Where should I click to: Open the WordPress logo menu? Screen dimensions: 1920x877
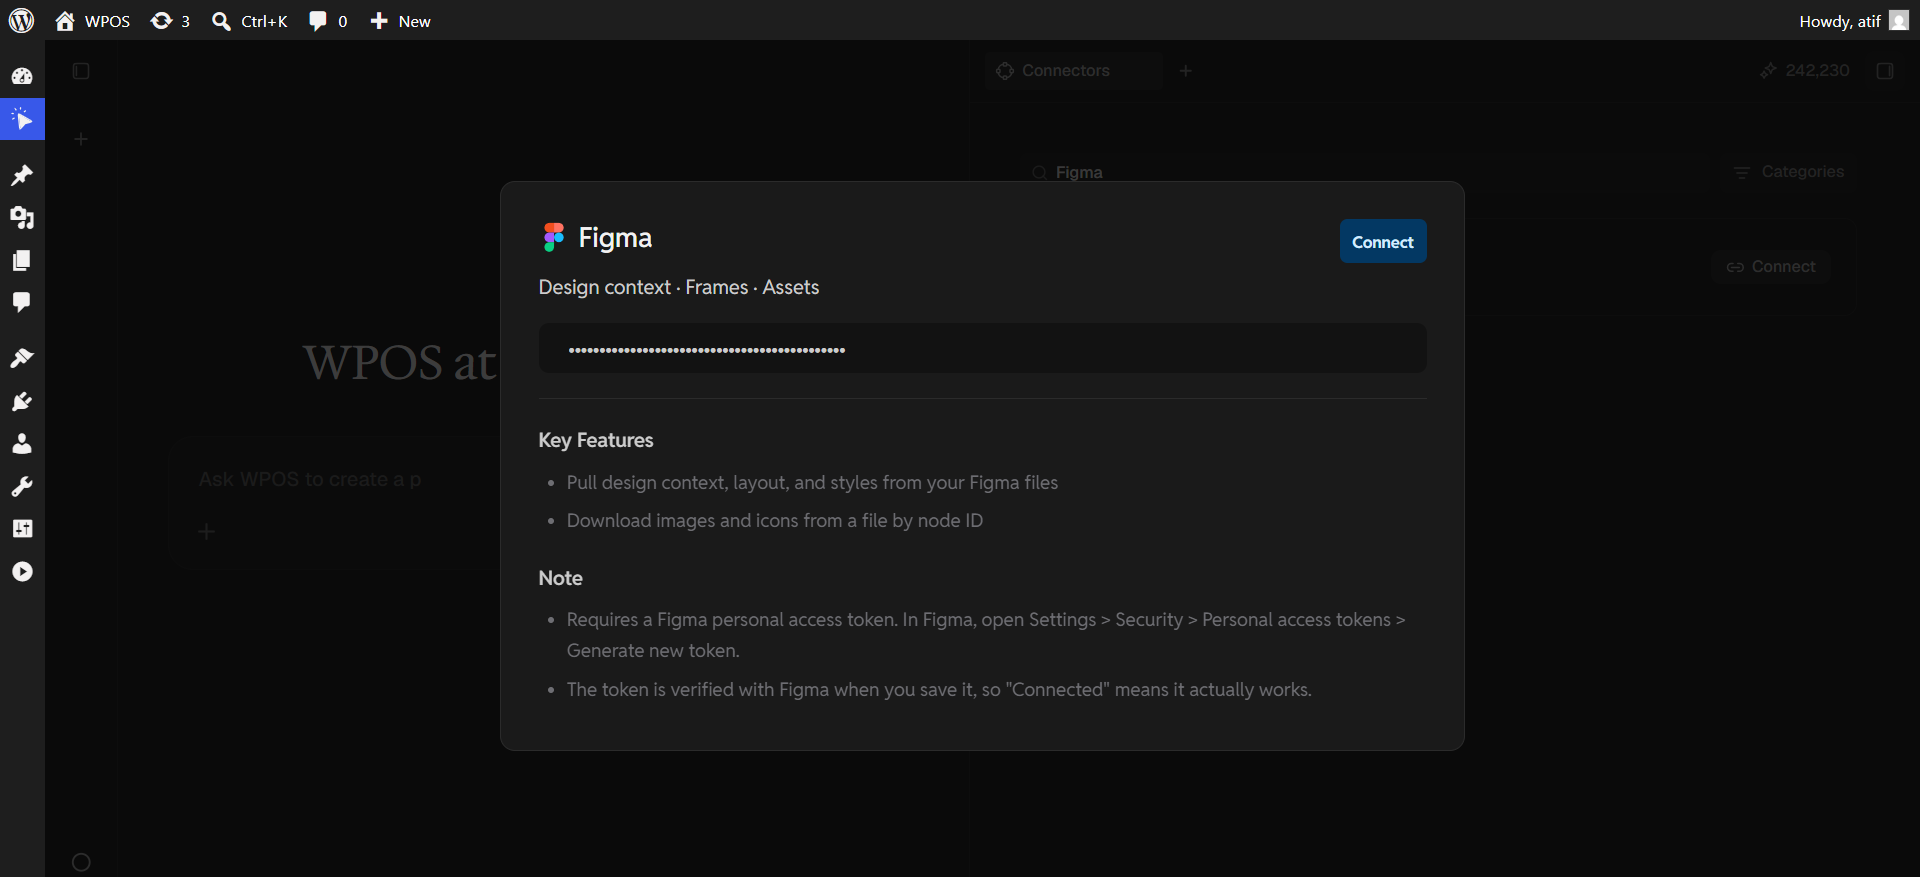[x=21, y=20]
